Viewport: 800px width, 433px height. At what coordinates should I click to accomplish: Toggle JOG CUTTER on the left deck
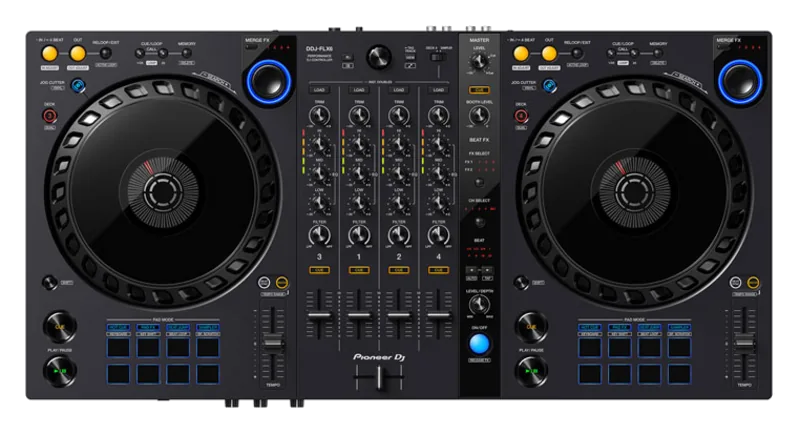[78, 86]
